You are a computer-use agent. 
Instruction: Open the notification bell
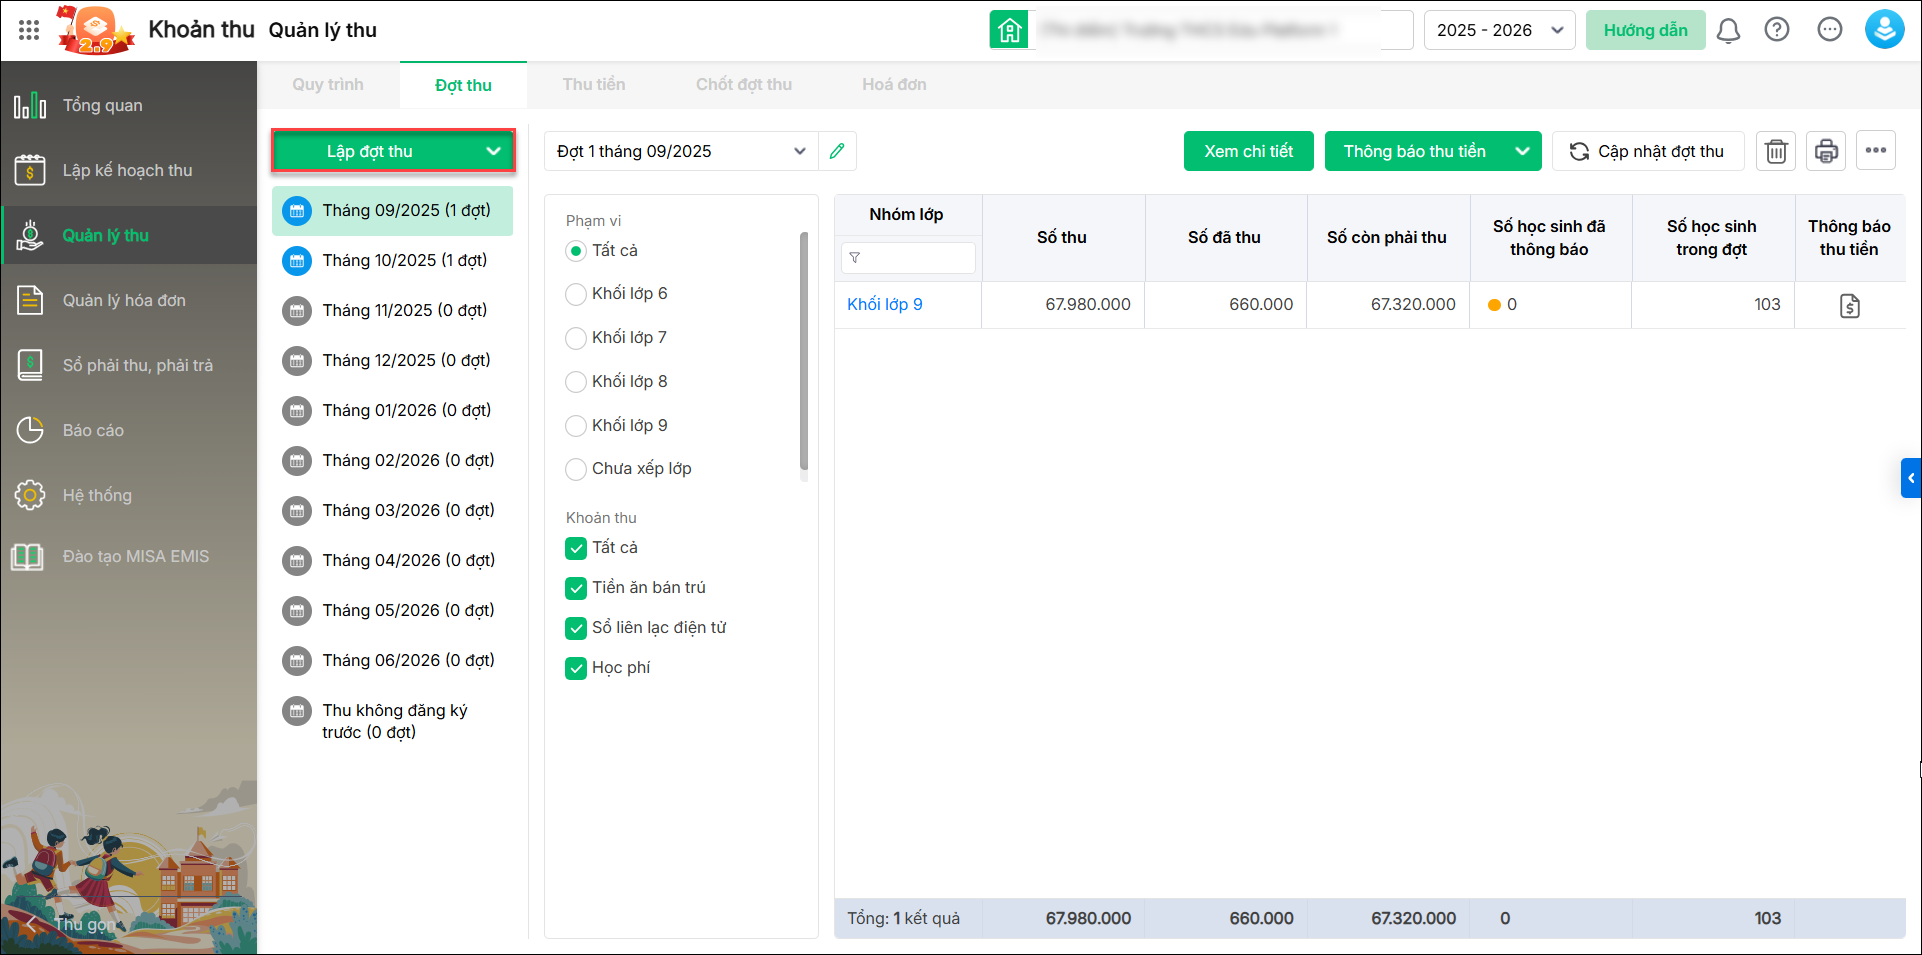pos(1728,30)
